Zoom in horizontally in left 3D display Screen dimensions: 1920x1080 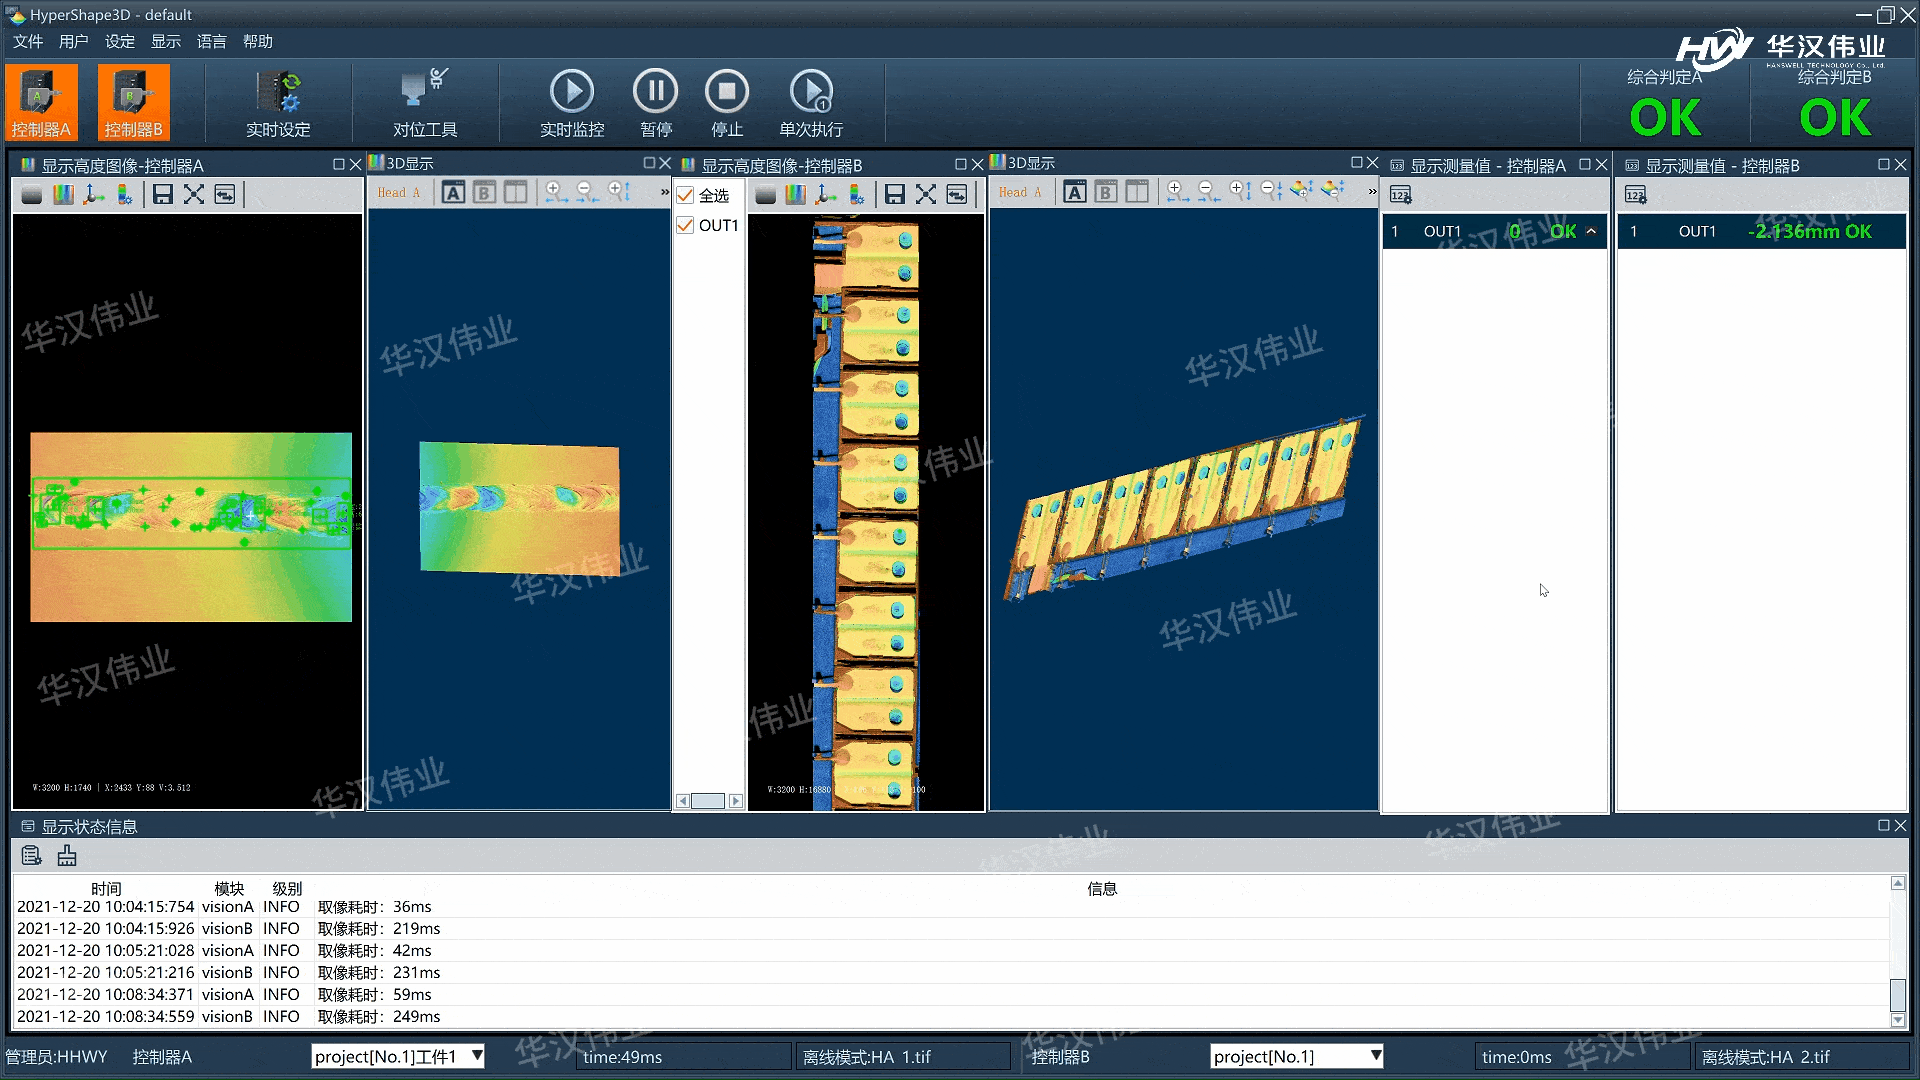[x=556, y=192]
